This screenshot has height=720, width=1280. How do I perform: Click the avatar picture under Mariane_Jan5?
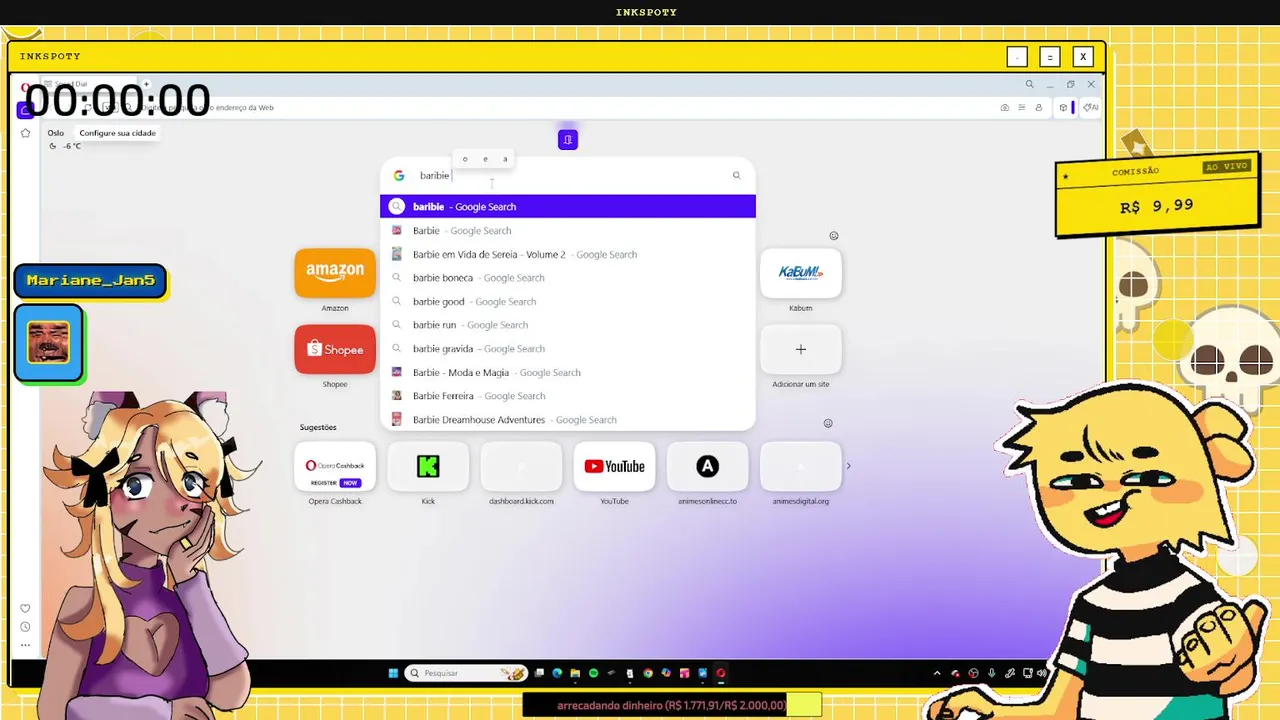pos(49,343)
